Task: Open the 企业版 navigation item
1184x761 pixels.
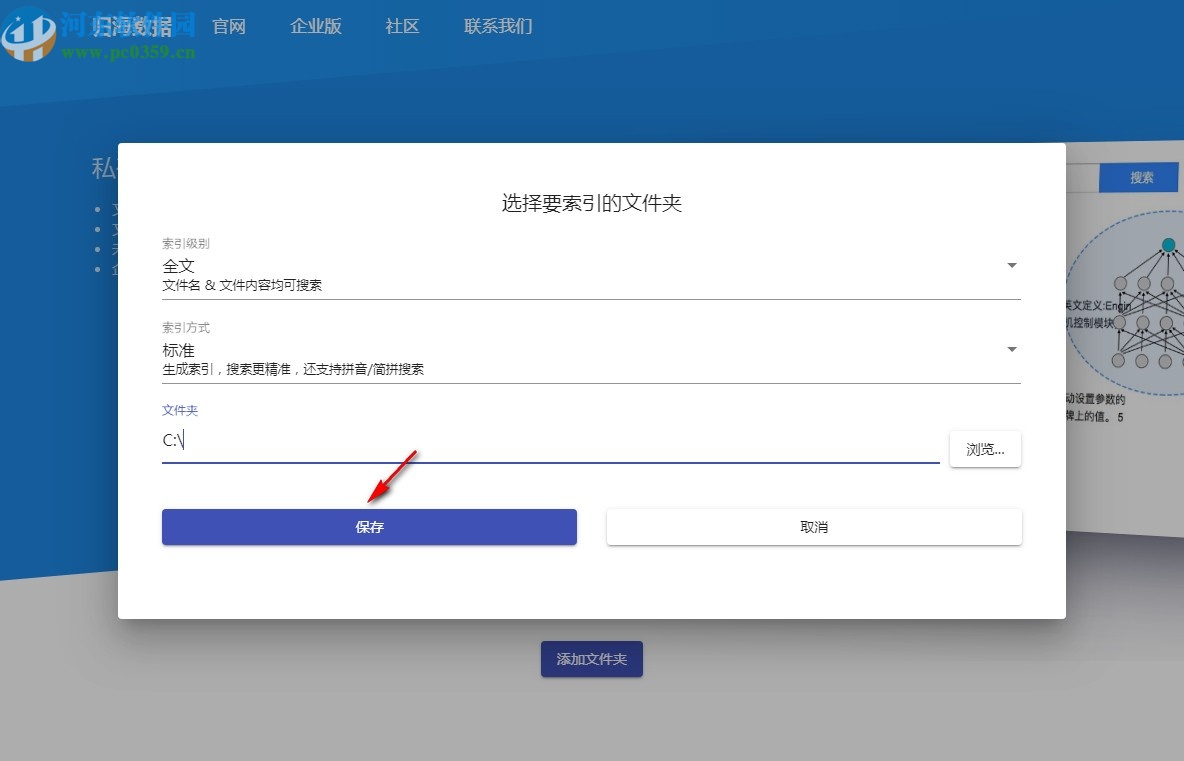Action: point(316,26)
